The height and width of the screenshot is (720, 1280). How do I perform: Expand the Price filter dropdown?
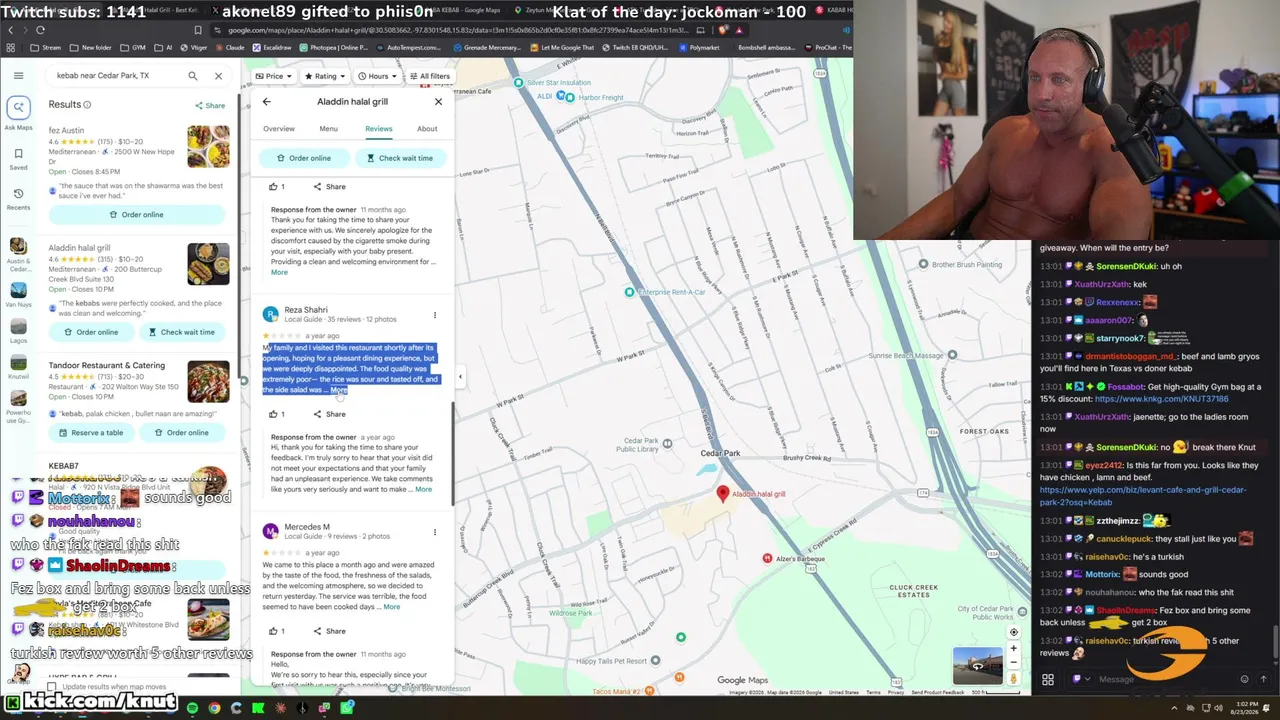click(x=273, y=76)
